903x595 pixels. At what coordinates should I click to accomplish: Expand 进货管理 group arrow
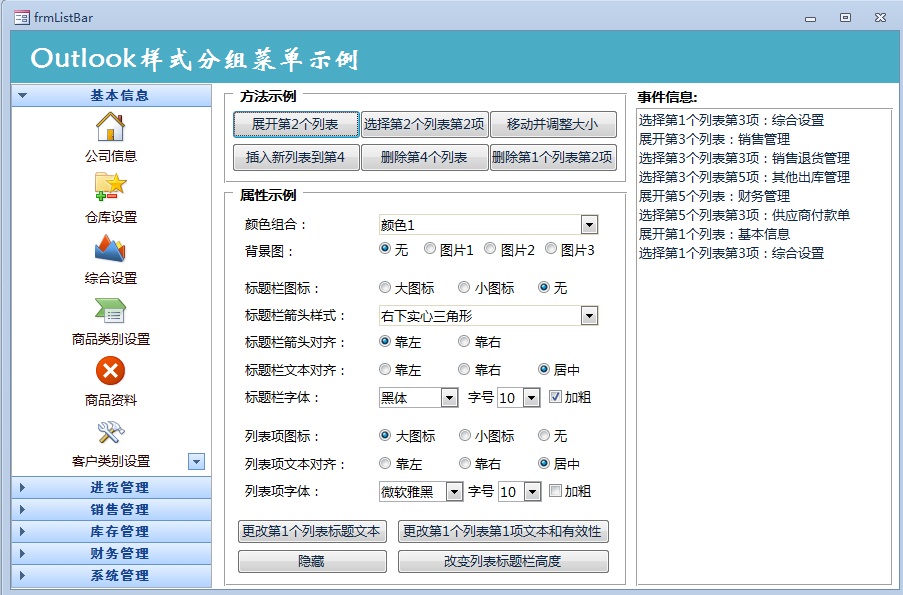point(22,488)
